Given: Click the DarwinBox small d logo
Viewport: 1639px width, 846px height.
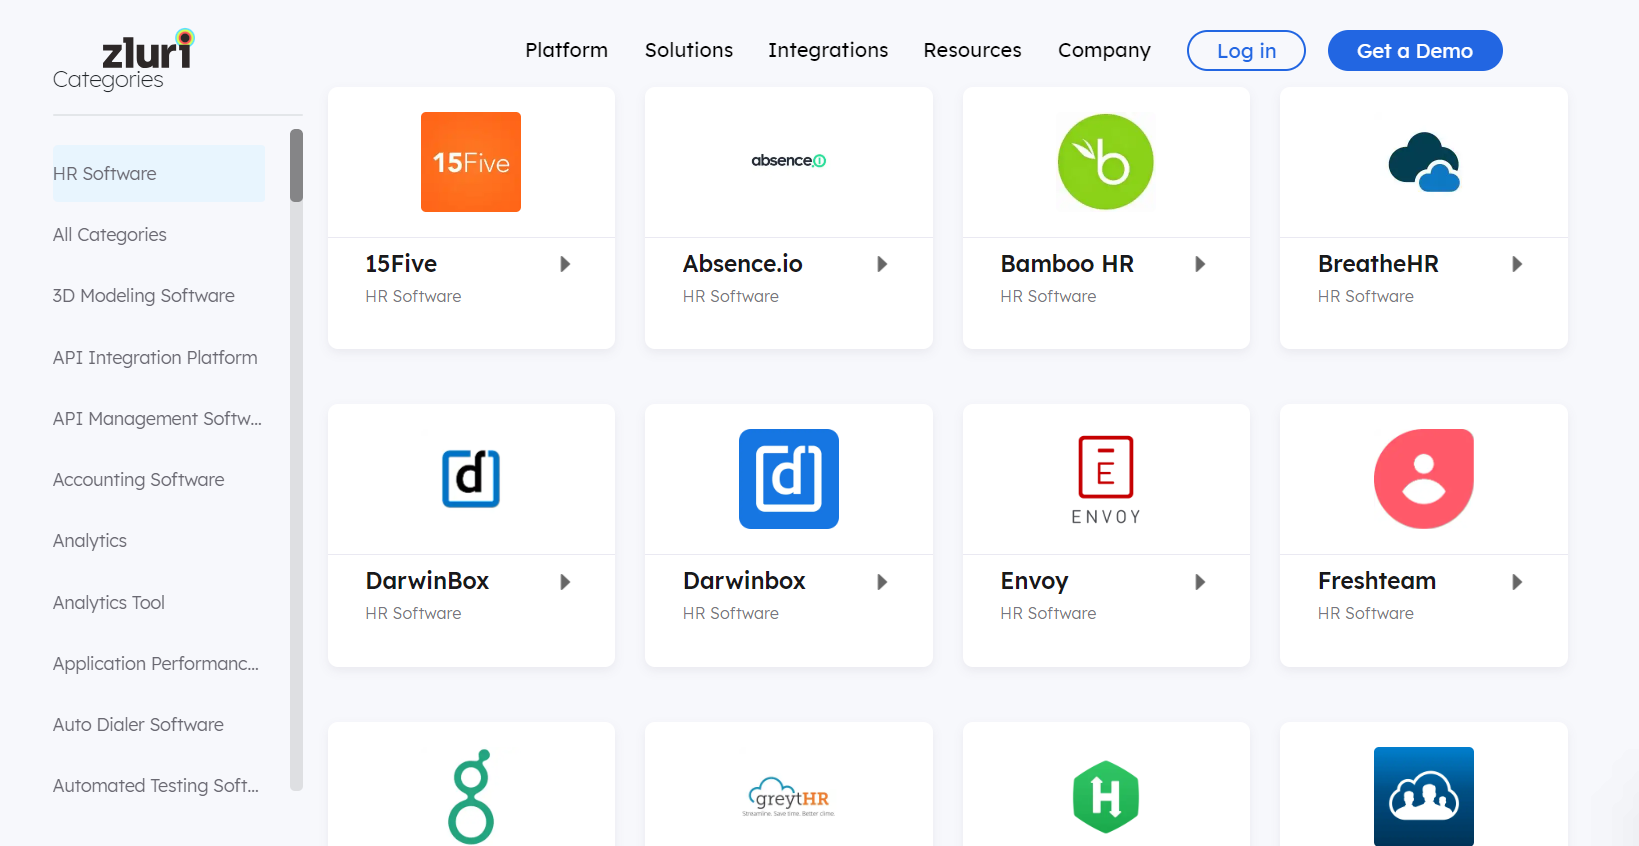Looking at the screenshot, I should point(471,479).
